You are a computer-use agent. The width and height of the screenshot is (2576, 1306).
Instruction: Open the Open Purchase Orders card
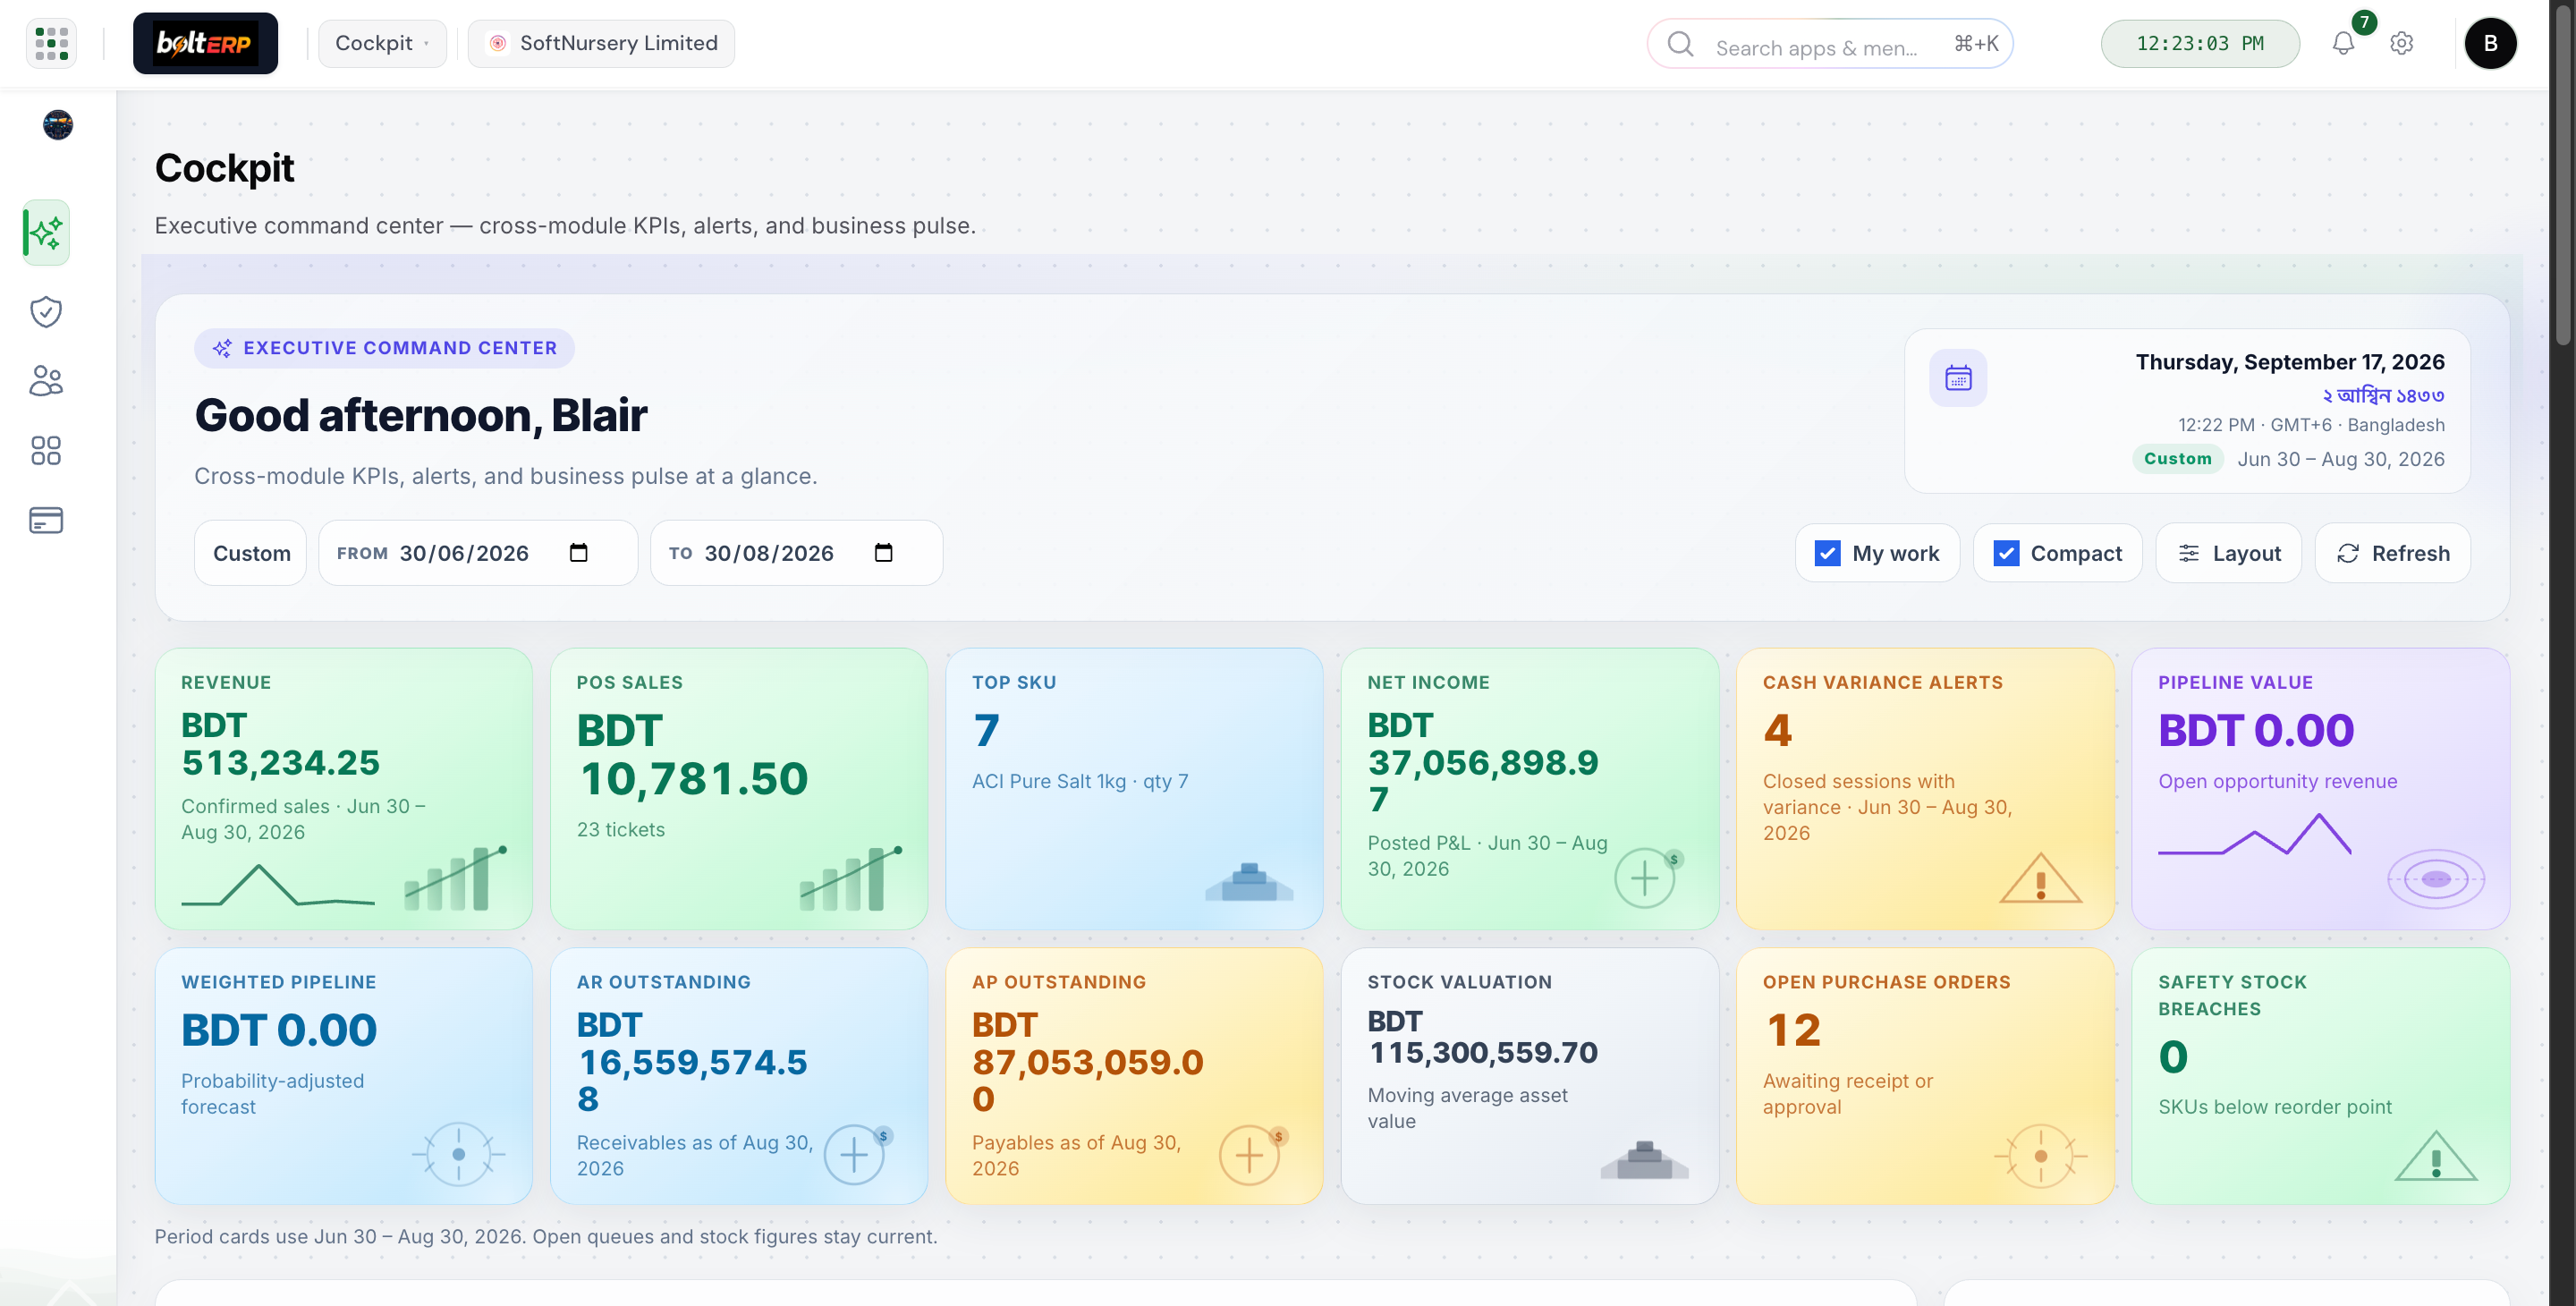click(x=1925, y=1076)
